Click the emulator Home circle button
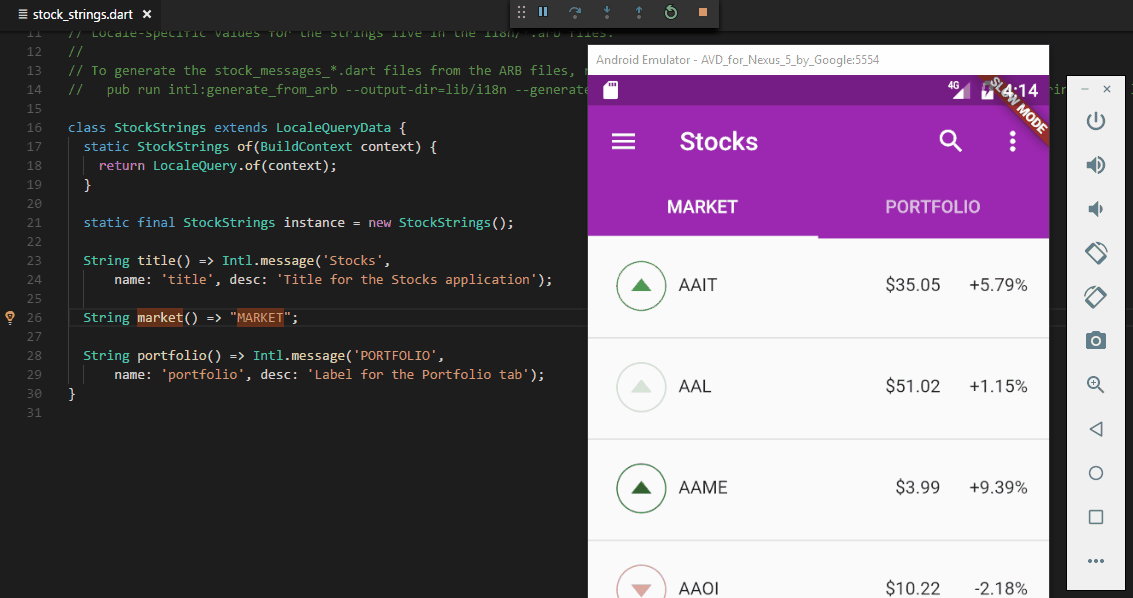Screen dimensions: 1133x598 point(1095,473)
